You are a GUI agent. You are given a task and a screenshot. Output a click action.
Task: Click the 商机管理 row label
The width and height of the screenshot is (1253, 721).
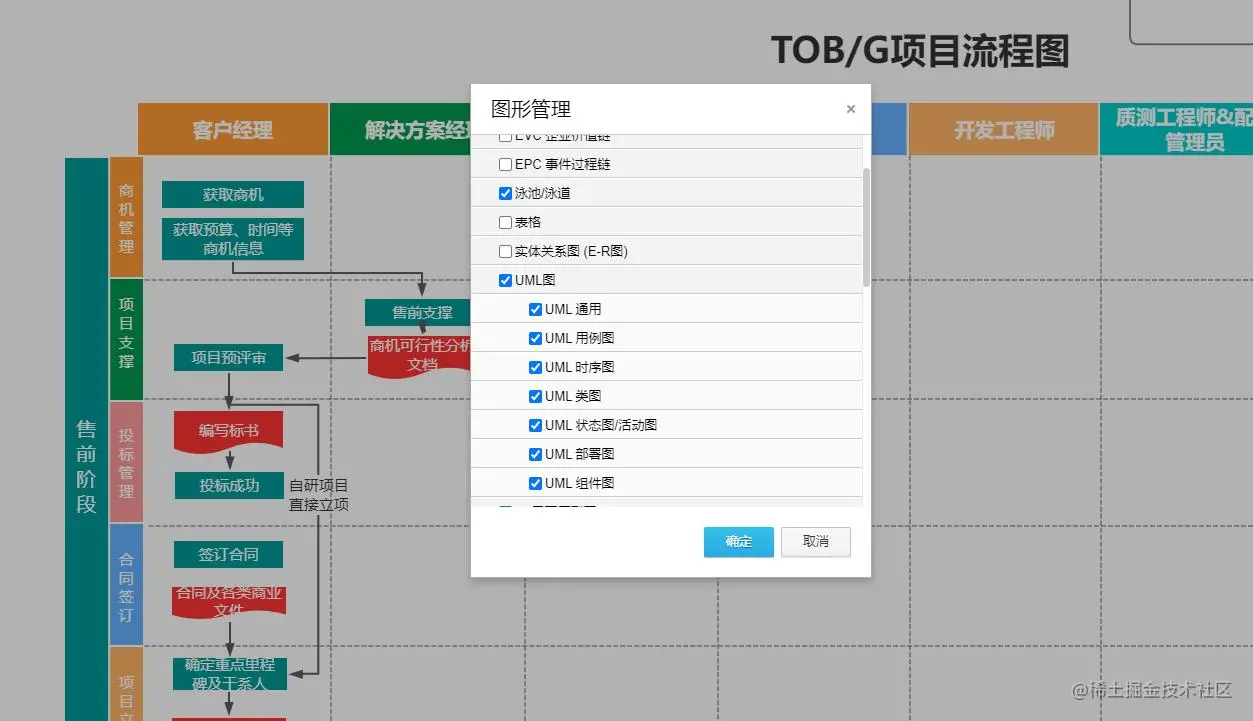(x=126, y=218)
